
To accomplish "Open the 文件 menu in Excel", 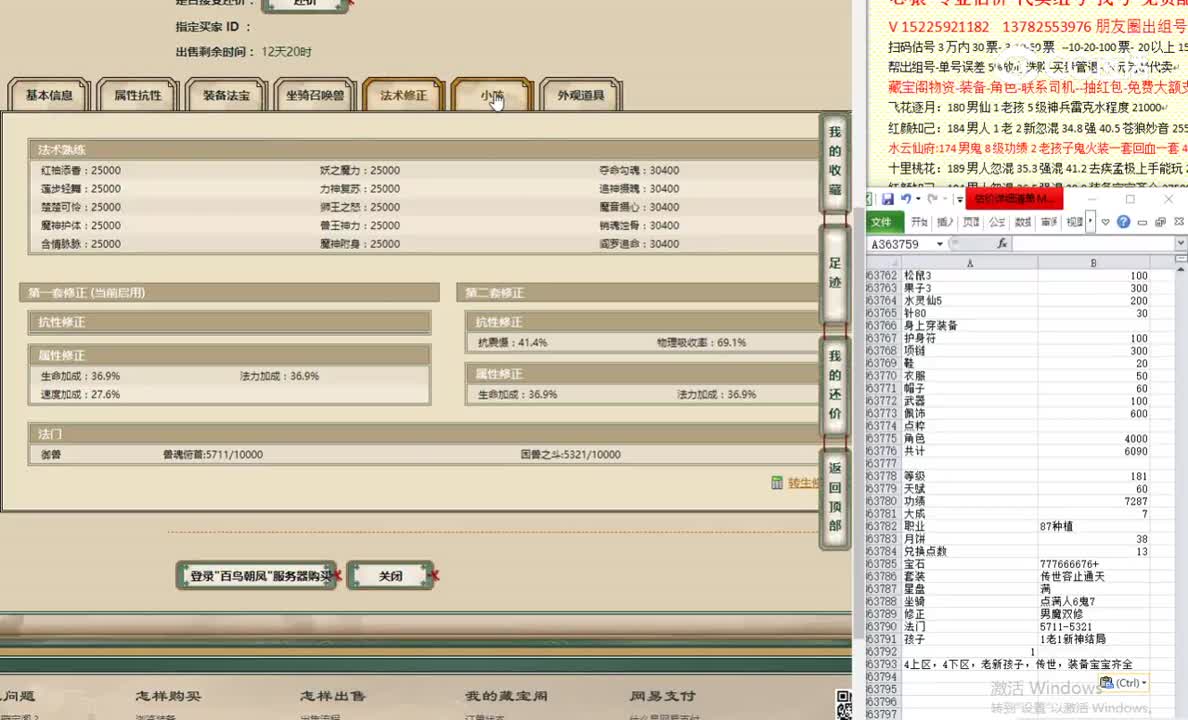I will (883, 222).
